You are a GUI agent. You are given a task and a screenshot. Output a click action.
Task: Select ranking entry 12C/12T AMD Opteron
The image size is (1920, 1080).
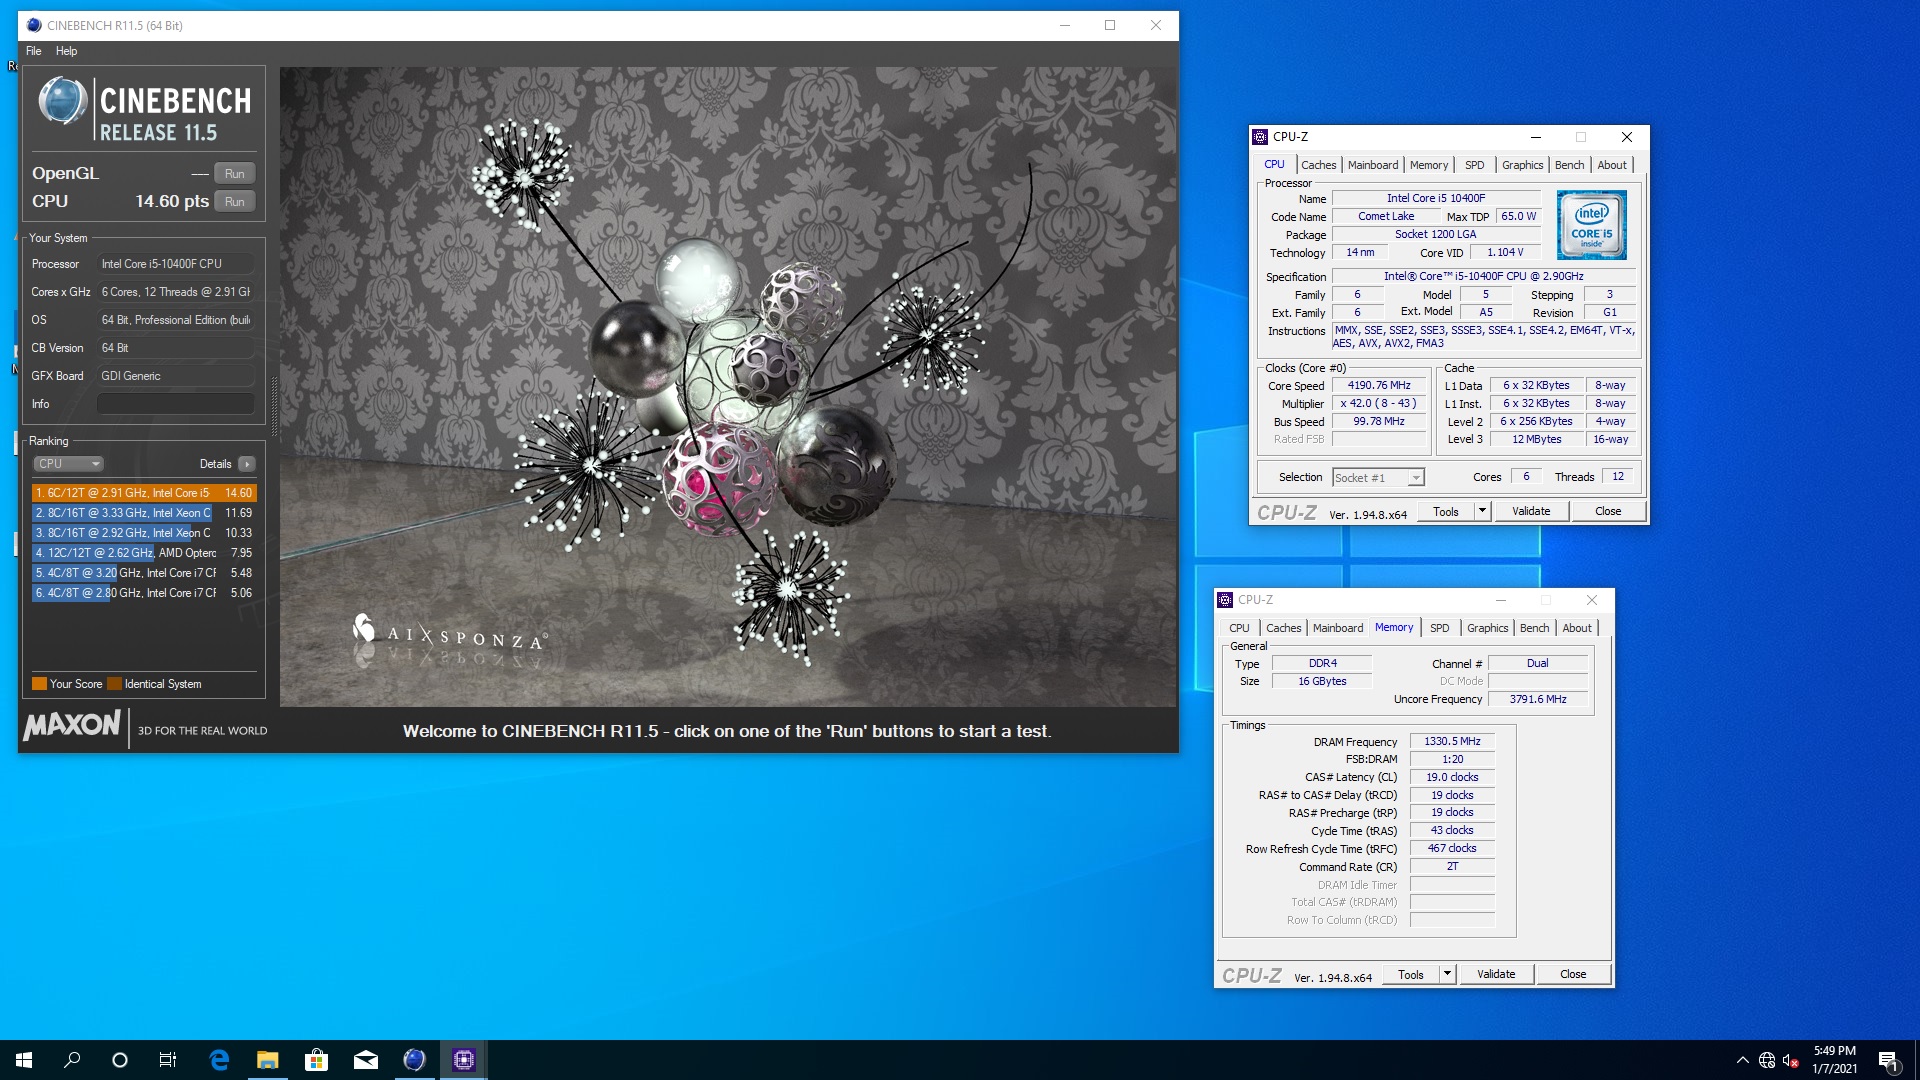tap(144, 553)
